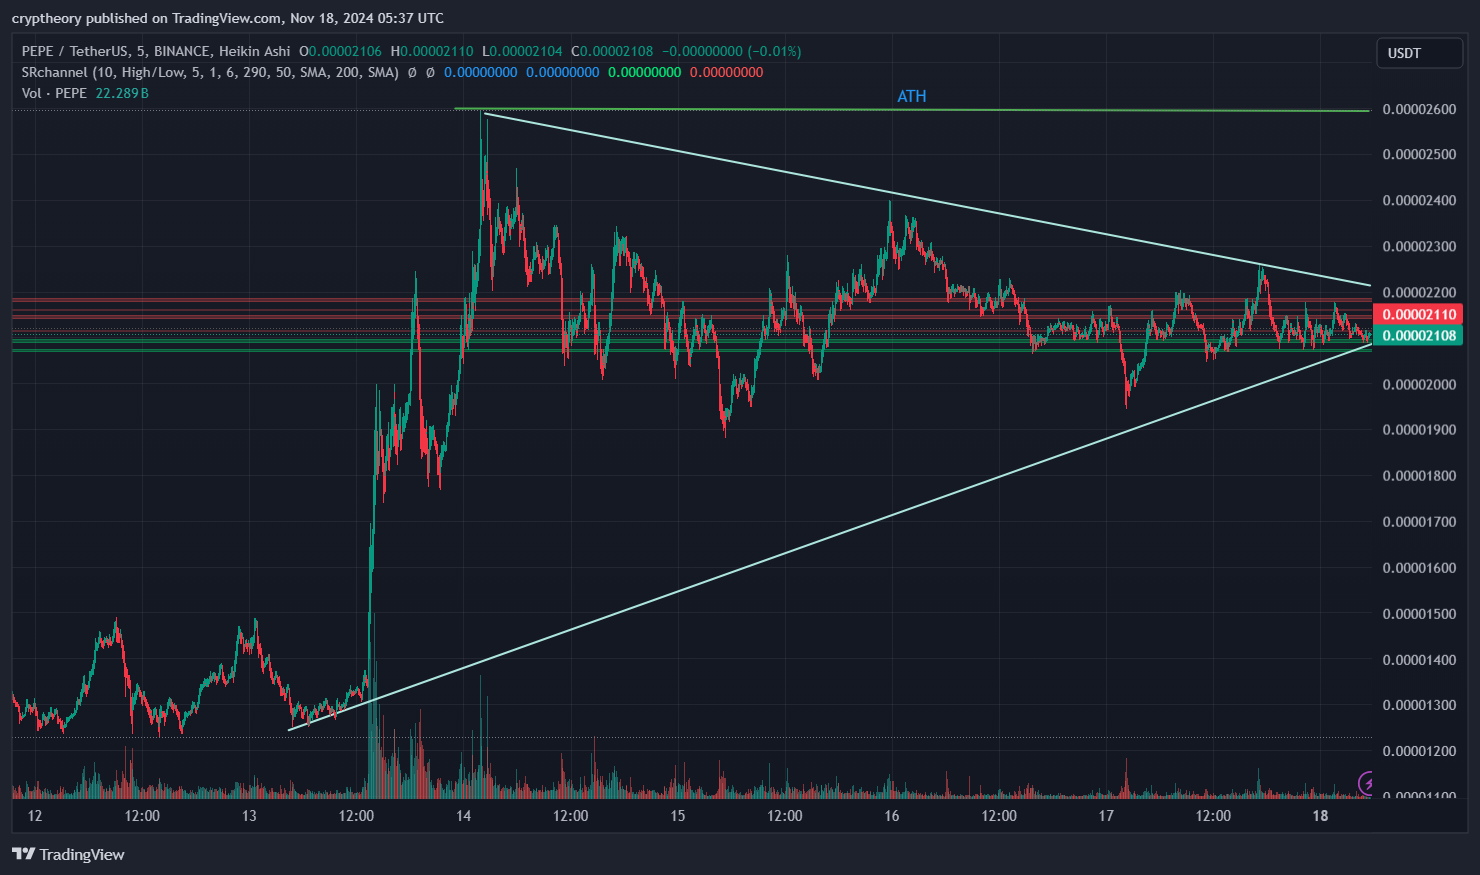Click the purple lightning bolt icon

[x=1367, y=782]
